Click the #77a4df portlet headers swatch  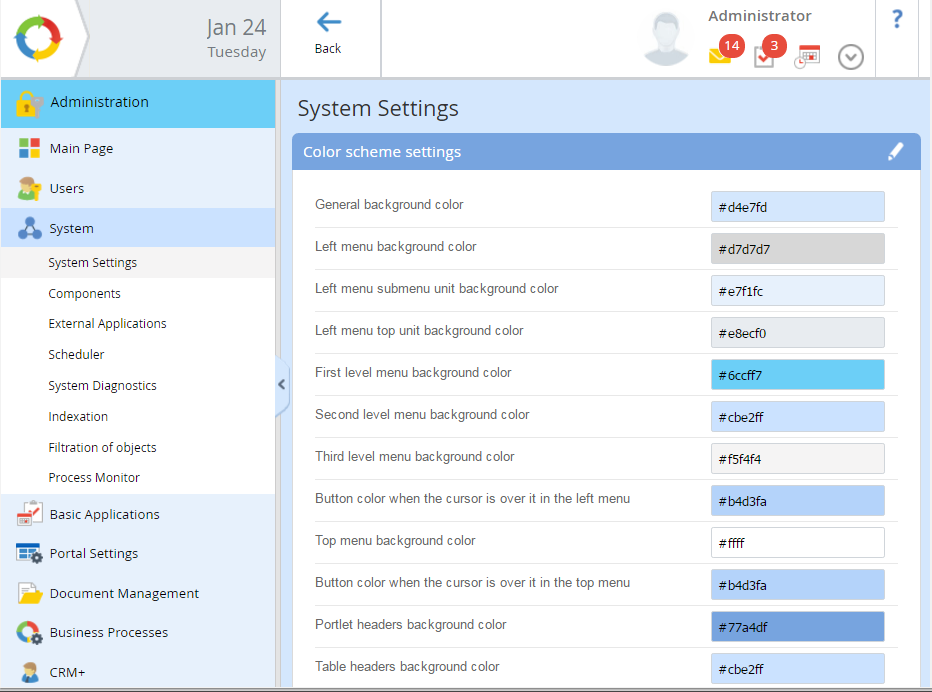click(798, 627)
